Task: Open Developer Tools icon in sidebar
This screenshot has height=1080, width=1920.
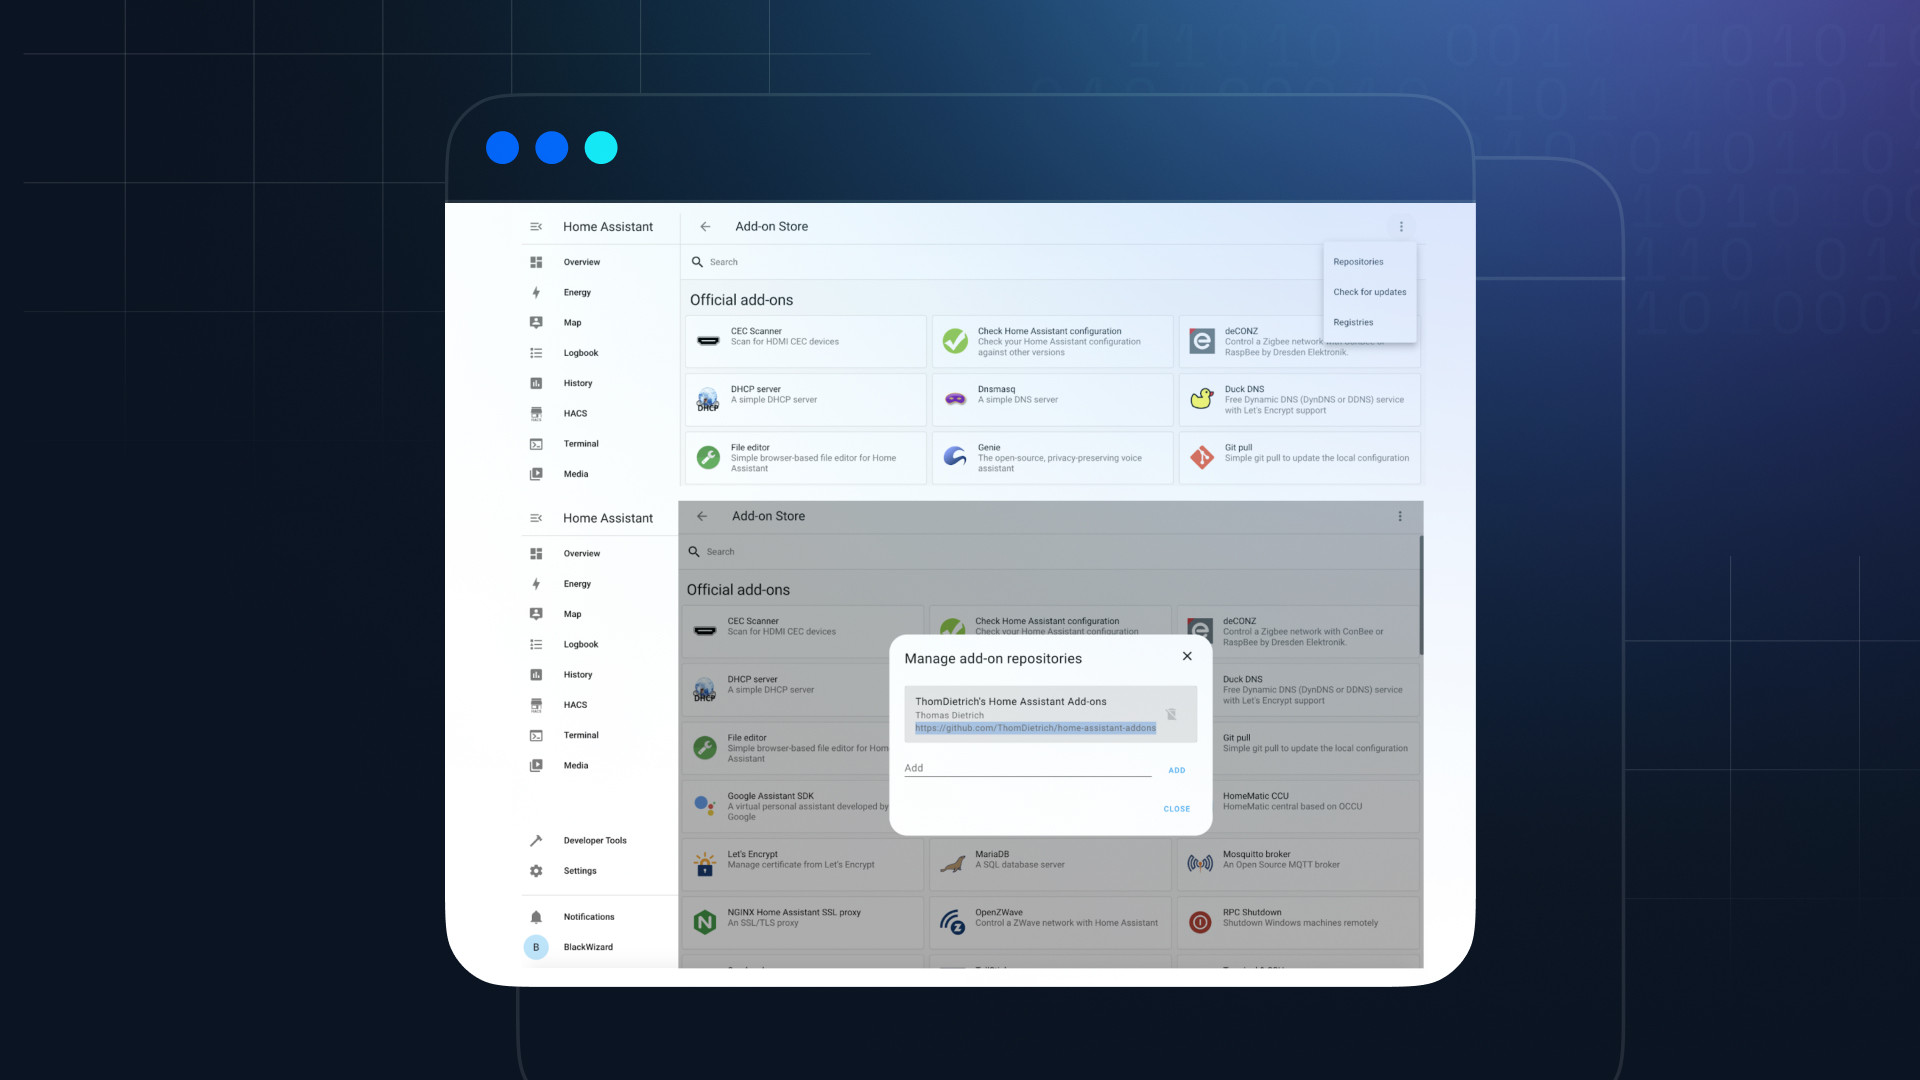Action: (535, 840)
